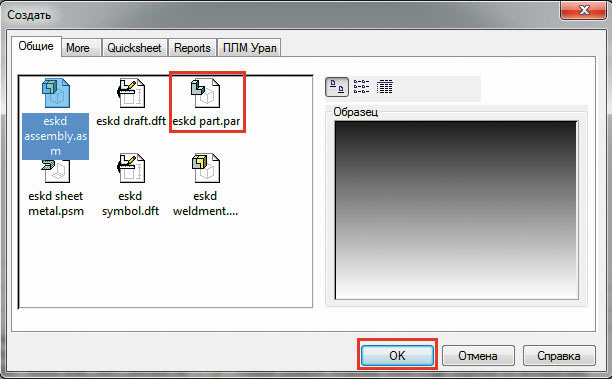Open the More tab
Image resolution: width=612 pixels, height=379 pixels.
pyautogui.click(x=78, y=48)
